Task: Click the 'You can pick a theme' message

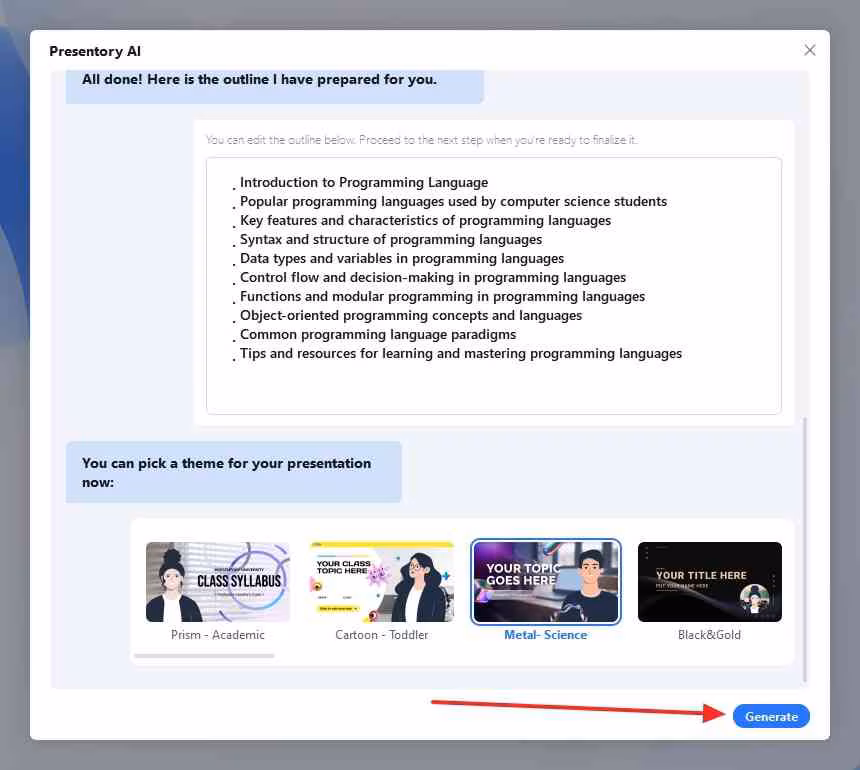Action: pos(234,472)
